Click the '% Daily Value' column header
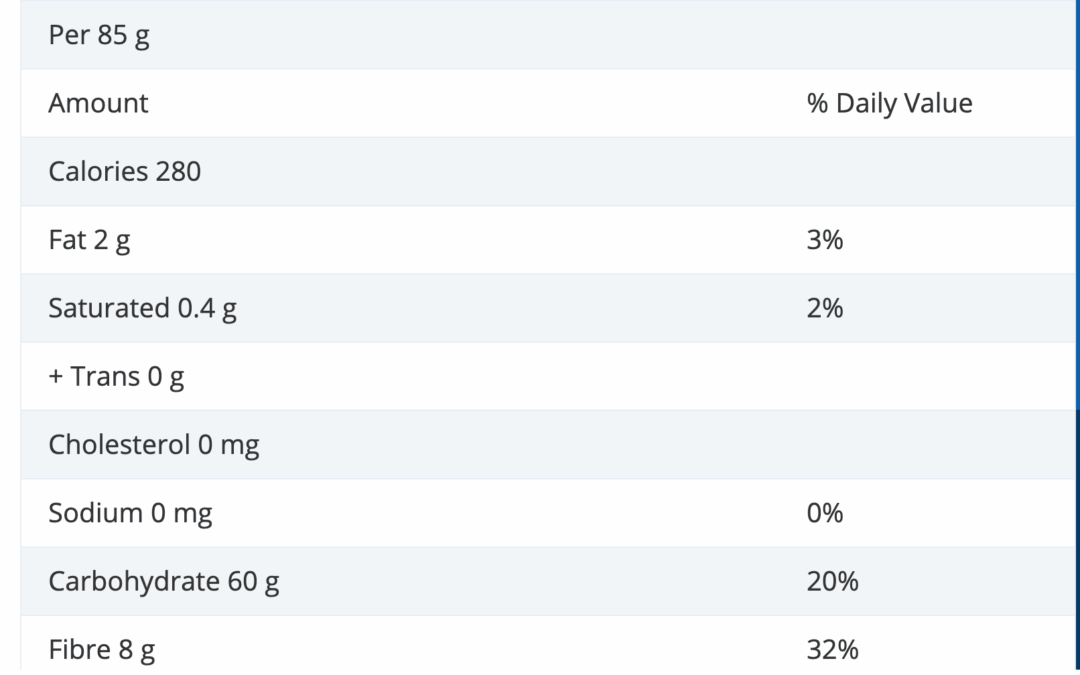 889,103
